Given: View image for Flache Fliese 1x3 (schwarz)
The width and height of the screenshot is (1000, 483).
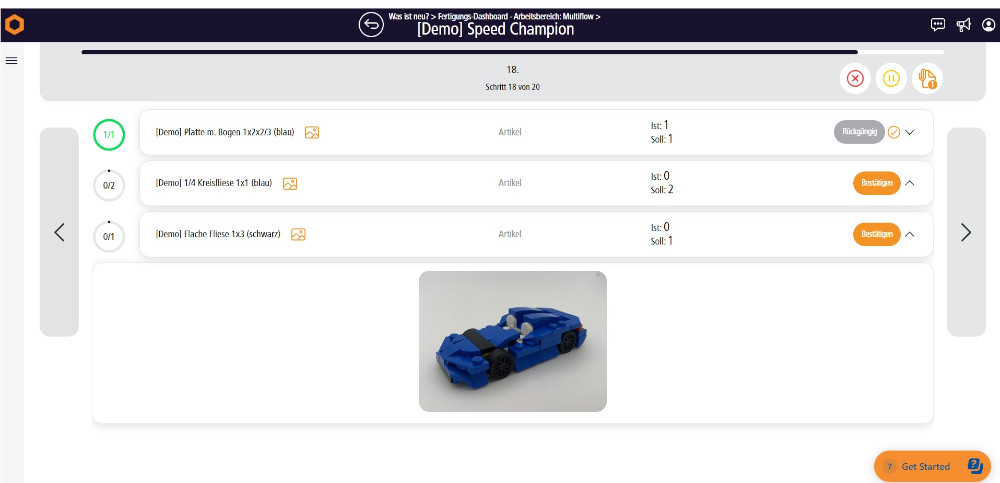Looking at the screenshot, I should [x=298, y=234].
